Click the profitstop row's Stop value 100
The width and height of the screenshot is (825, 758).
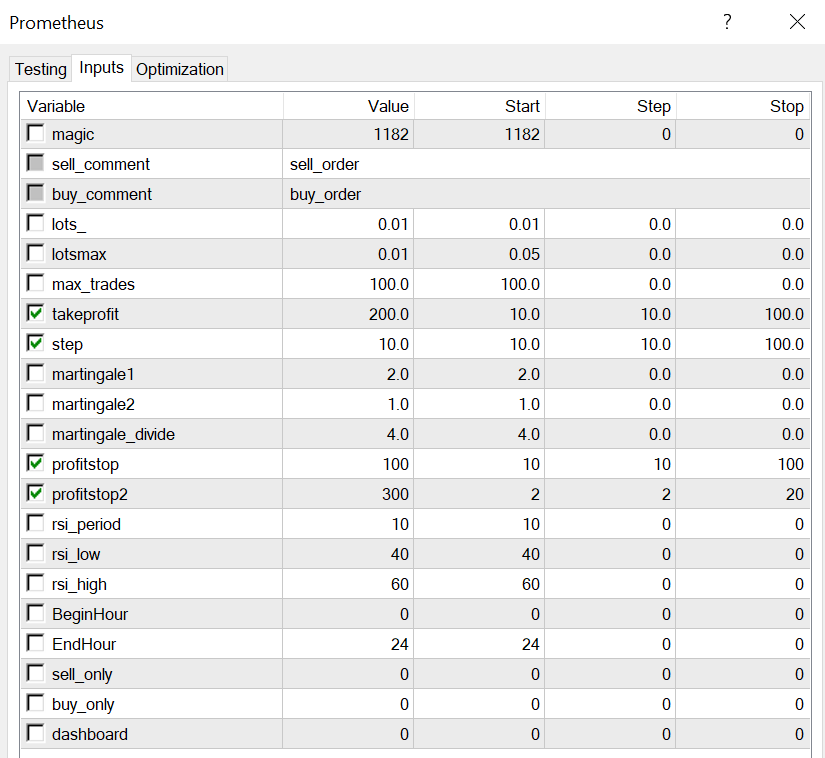[743, 464]
